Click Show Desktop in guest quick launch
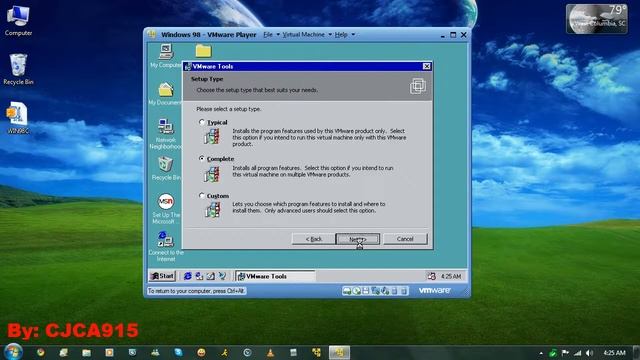Screen dimensions: 640x360 click(211, 276)
